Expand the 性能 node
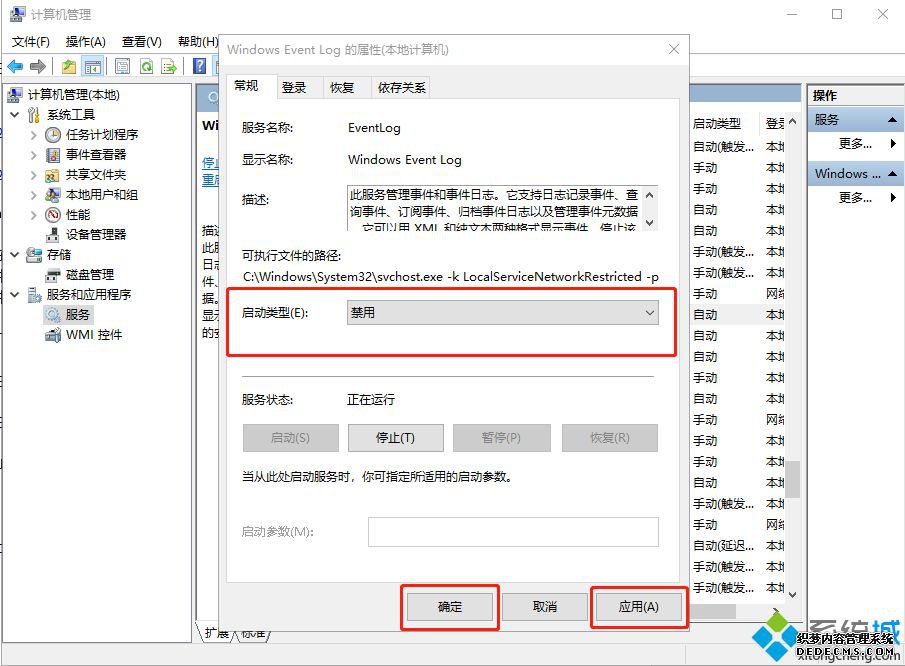The image size is (905, 666). pyautogui.click(x=33, y=215)
